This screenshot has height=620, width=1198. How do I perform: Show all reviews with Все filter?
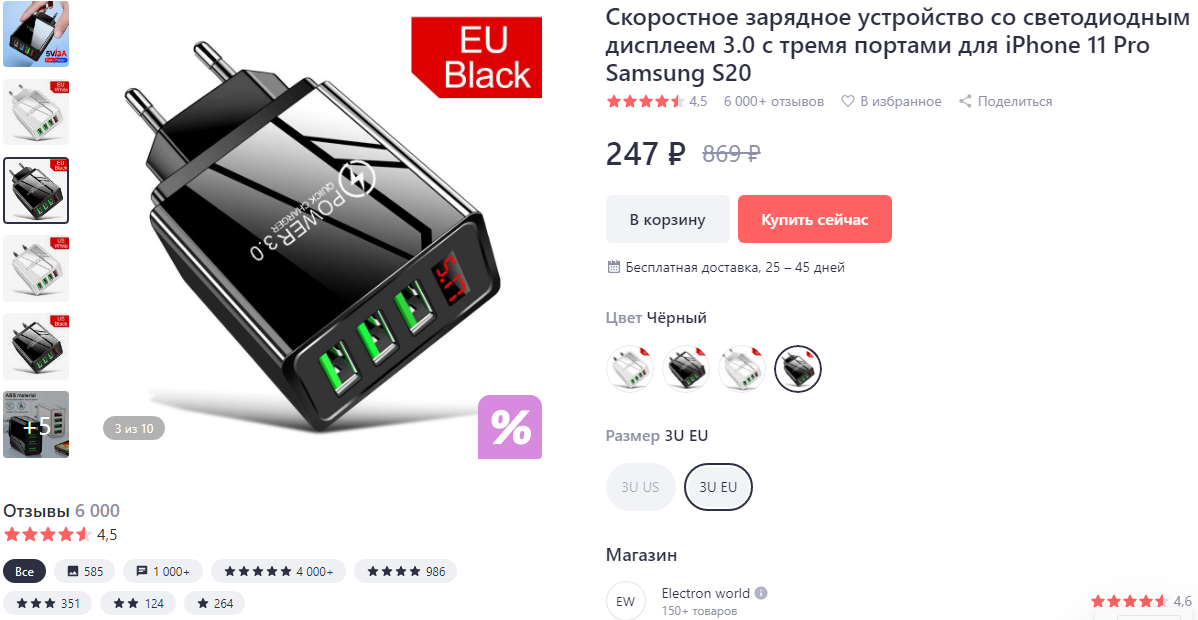[x=24, y=571]
